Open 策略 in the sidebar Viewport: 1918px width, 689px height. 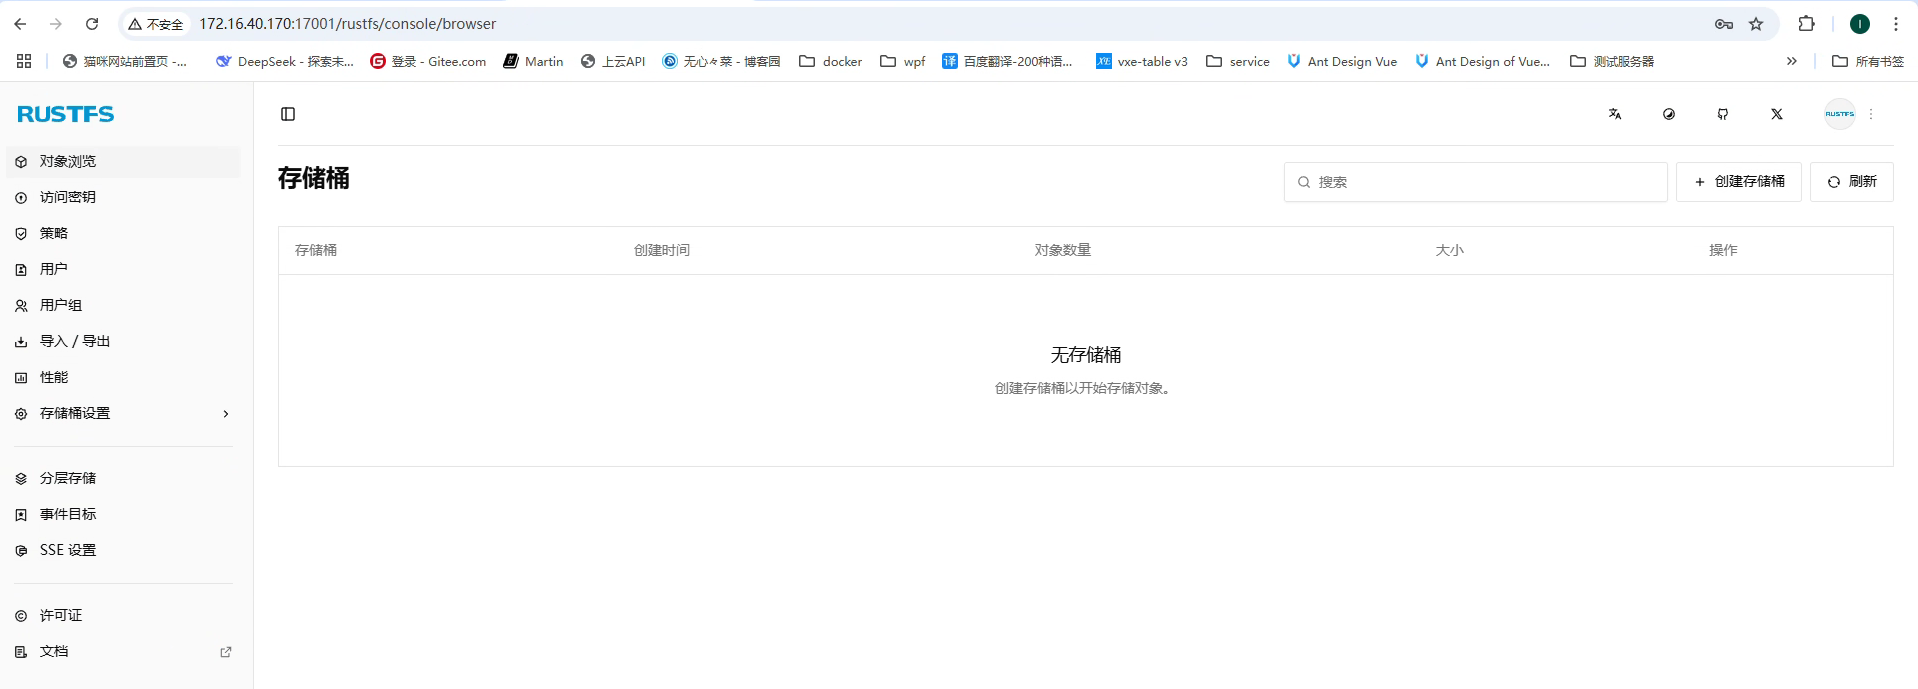[x=123, y=233]
